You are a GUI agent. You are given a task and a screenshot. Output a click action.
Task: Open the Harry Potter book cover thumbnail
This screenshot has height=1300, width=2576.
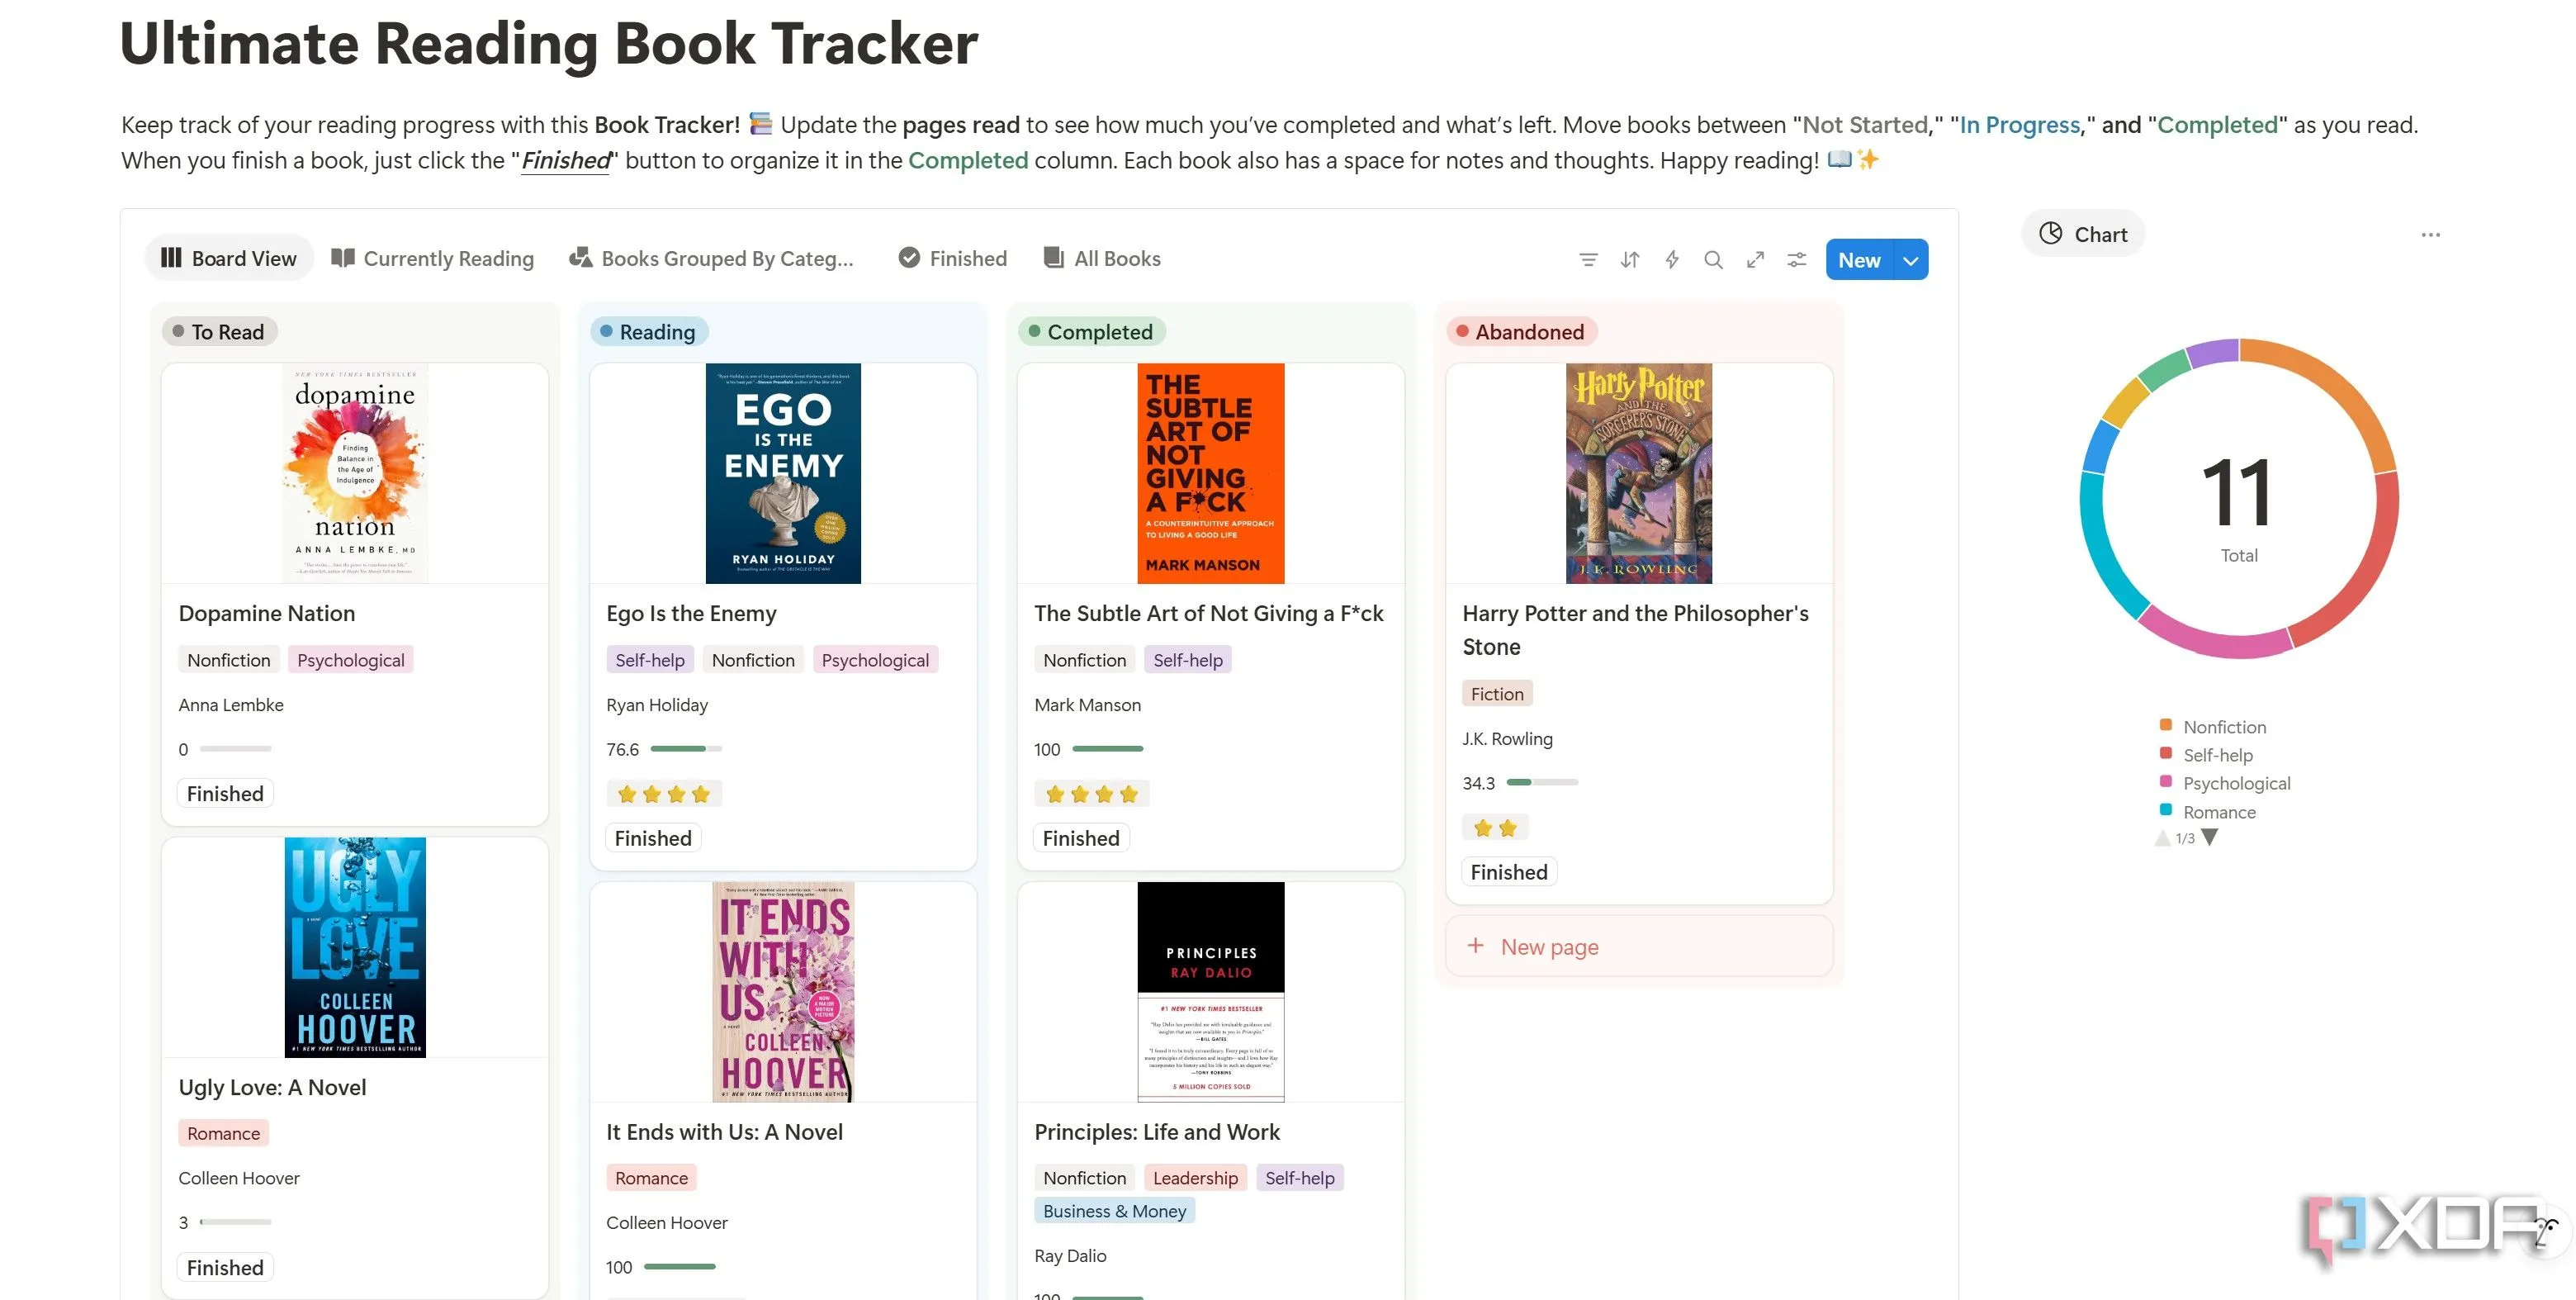(1639, 473)
